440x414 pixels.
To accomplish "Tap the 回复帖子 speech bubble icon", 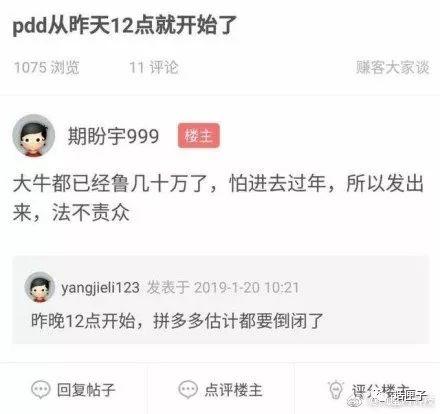I will [x=41, y=389].
